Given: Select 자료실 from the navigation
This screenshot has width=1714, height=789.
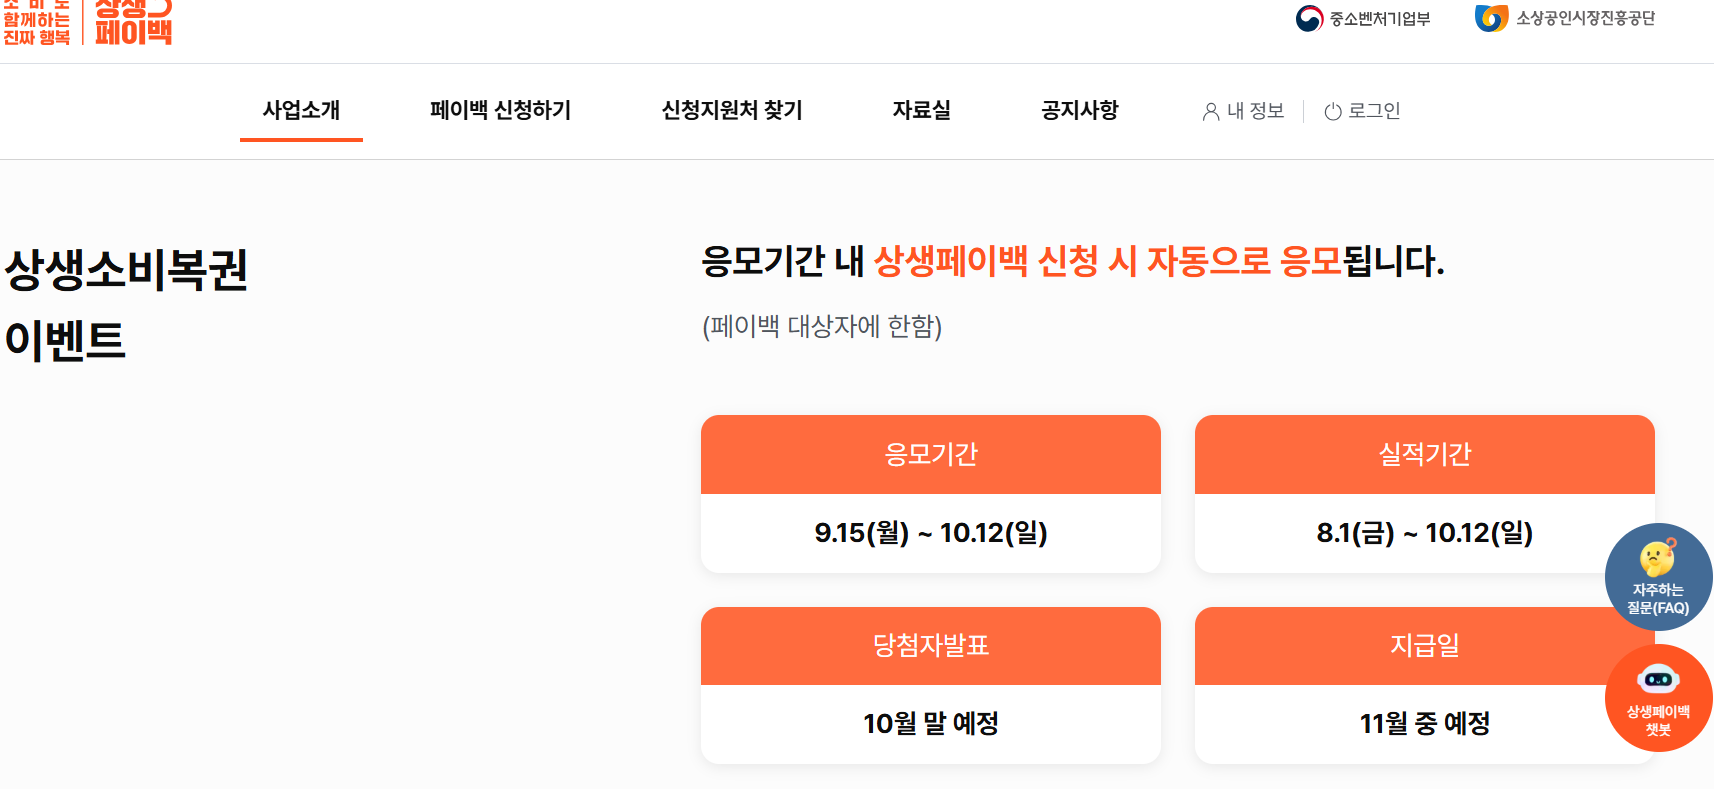Looking at the screenshot, I should point(920,111).
